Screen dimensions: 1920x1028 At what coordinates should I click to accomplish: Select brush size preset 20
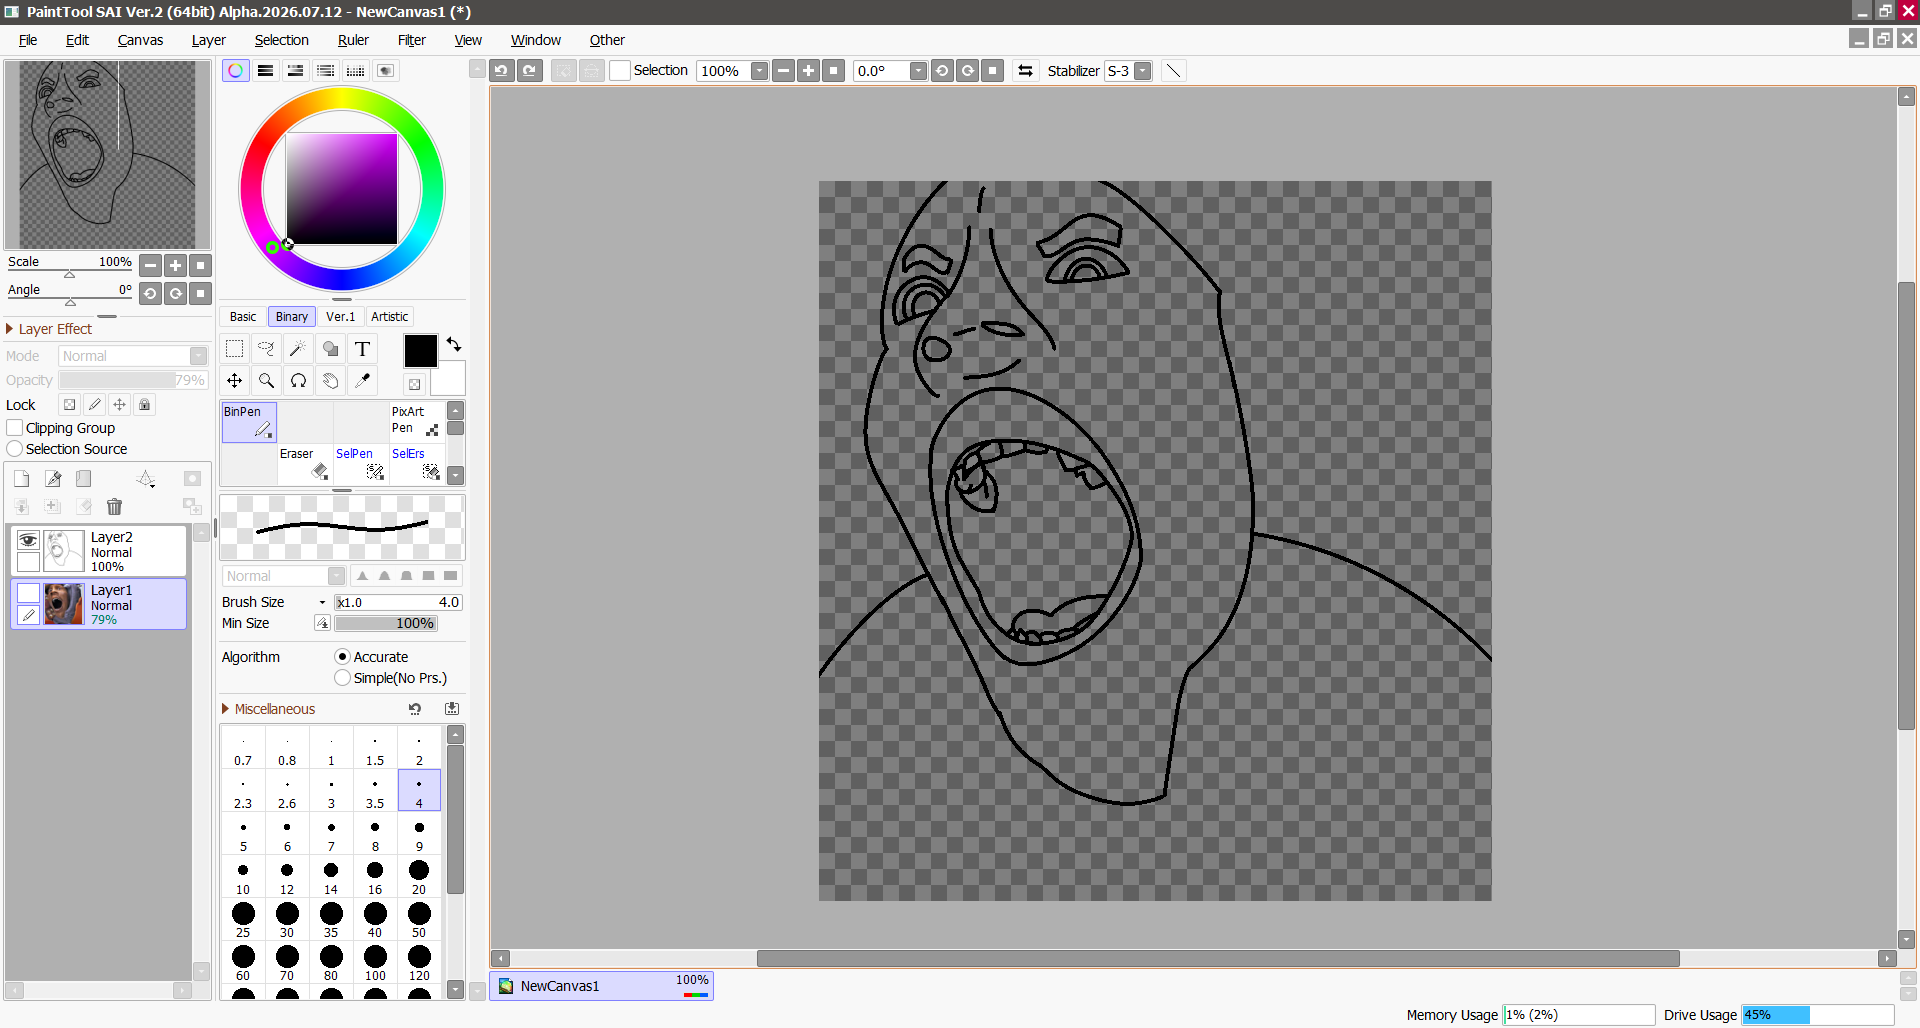tap(419, 877)
